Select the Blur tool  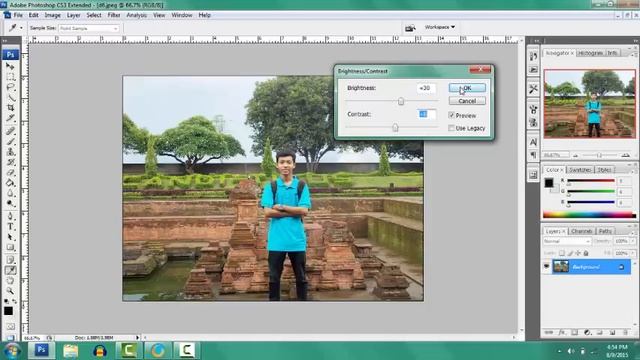(10, 193)
